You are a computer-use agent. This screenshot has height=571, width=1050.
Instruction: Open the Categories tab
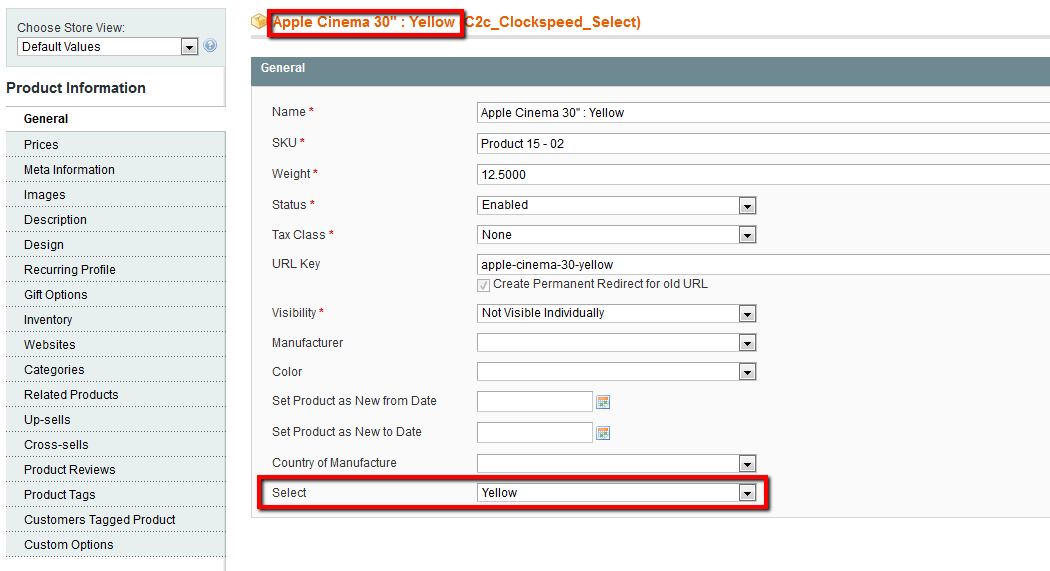pos(116,370)
